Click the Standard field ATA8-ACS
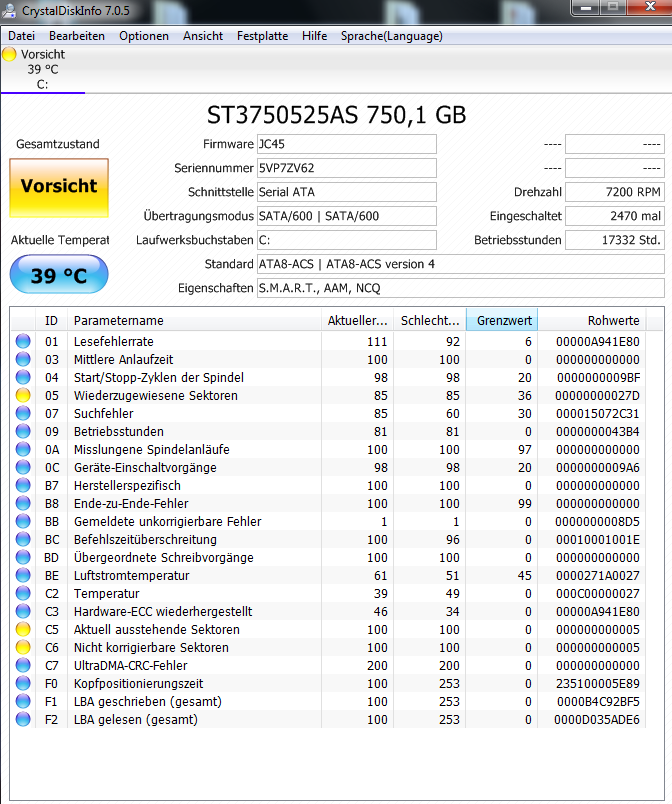 461,264
